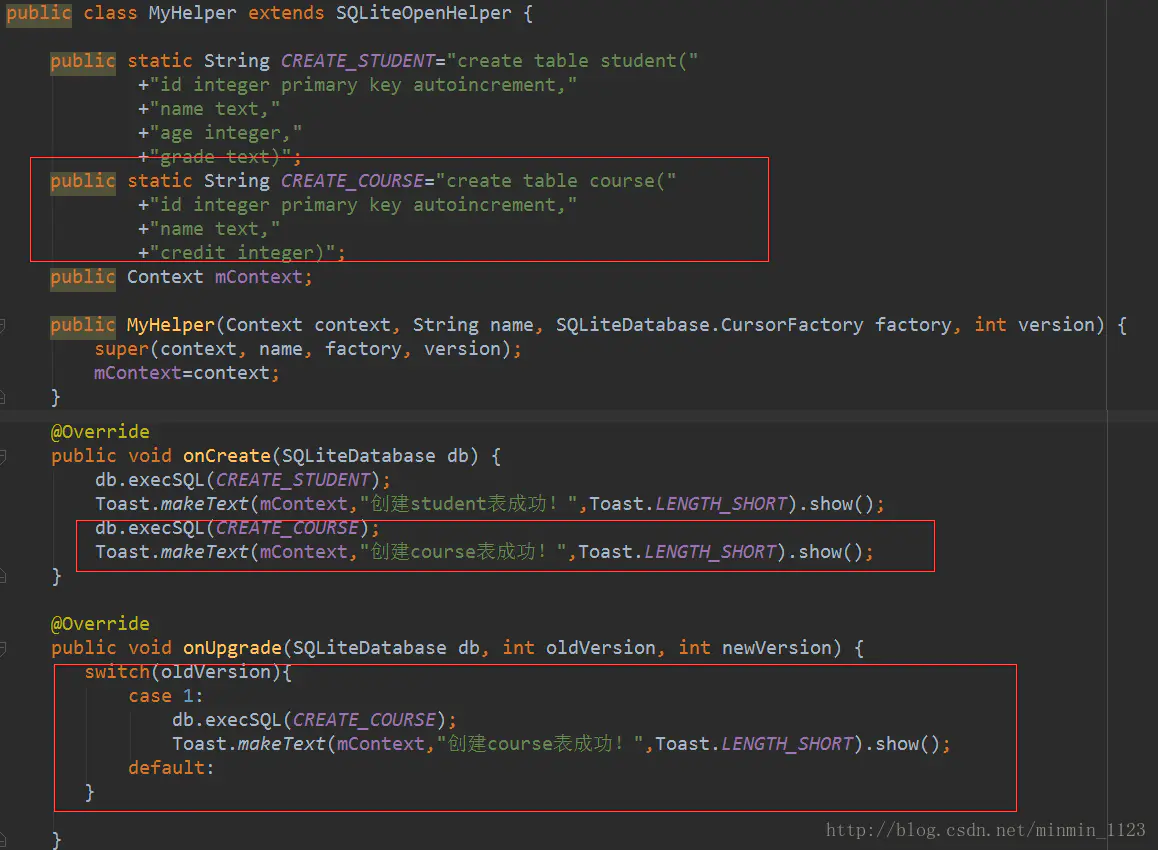Viewport: 1158px width, 850px height.
Task: Click the "credit integer)" string line
Action: (241, 253)
